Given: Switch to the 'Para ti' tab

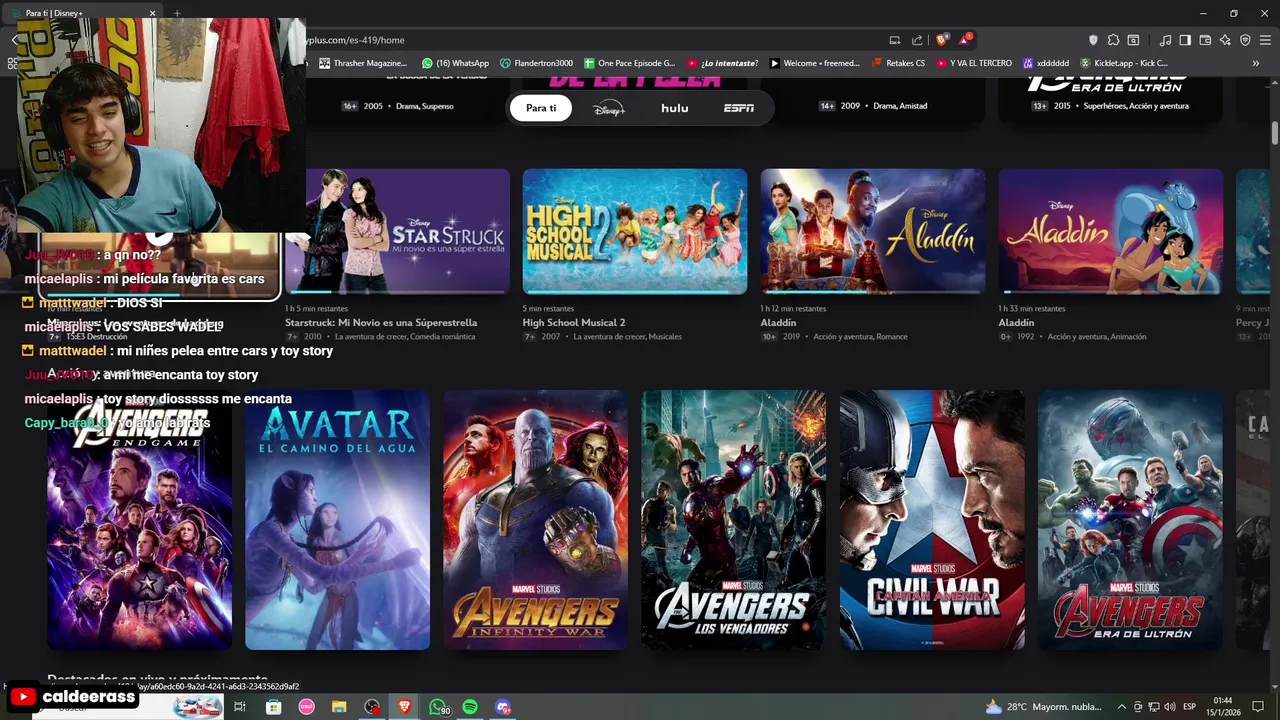Looking at the screenshot, I should tap(541, 108).
